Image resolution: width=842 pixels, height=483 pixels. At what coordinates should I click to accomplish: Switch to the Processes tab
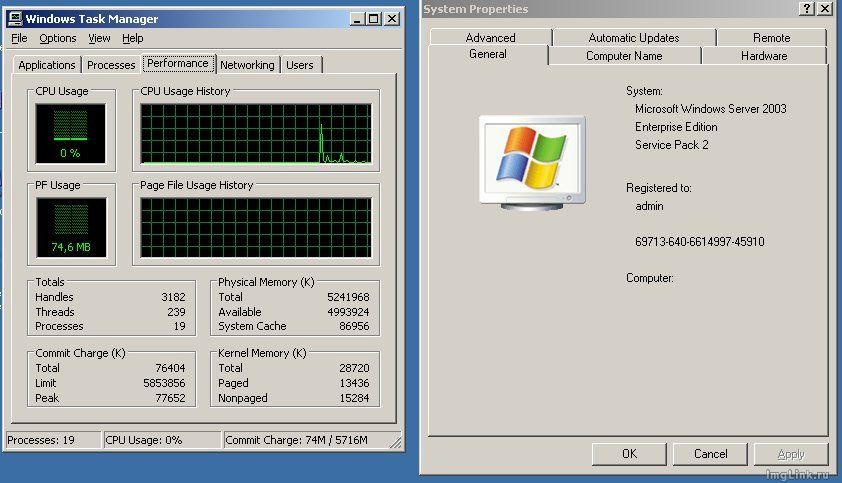pos(111,65)
